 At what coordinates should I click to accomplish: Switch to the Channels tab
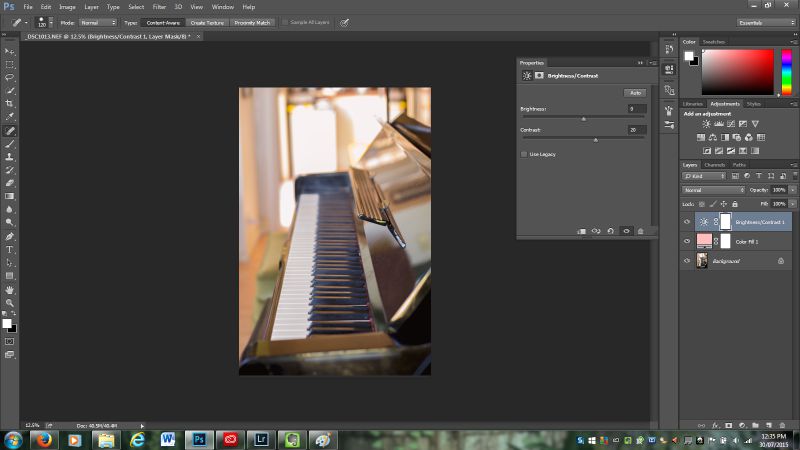click(714, 165)
